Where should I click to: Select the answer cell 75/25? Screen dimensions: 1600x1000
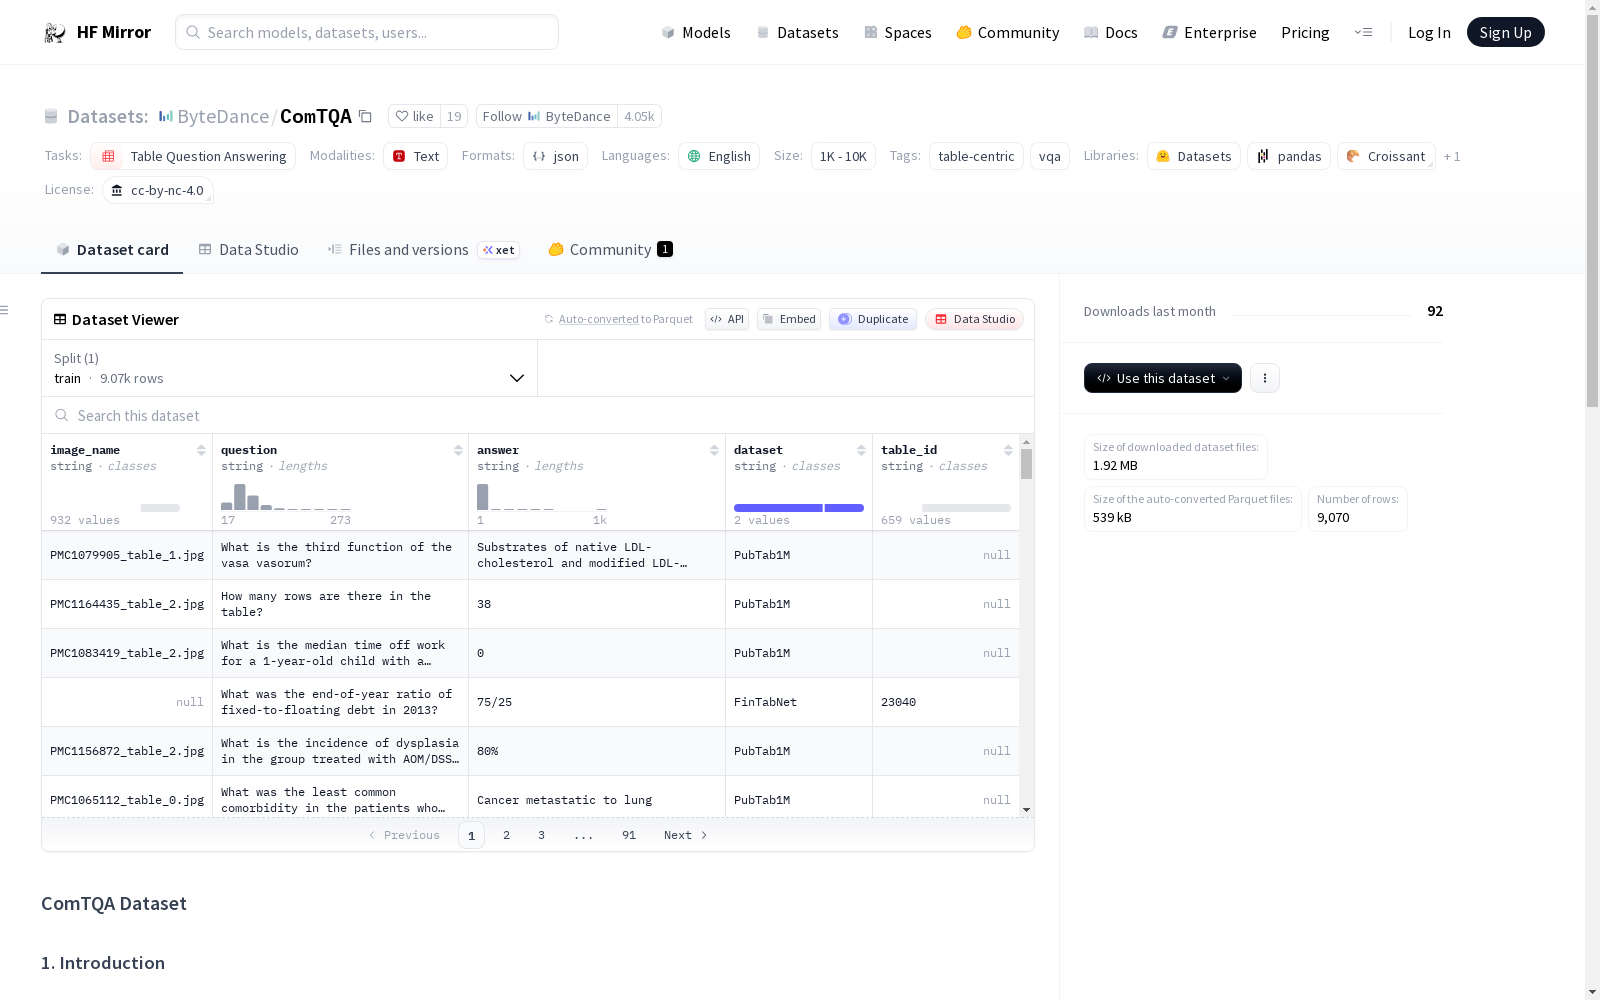pyautogui.click(x=597, y=702)
